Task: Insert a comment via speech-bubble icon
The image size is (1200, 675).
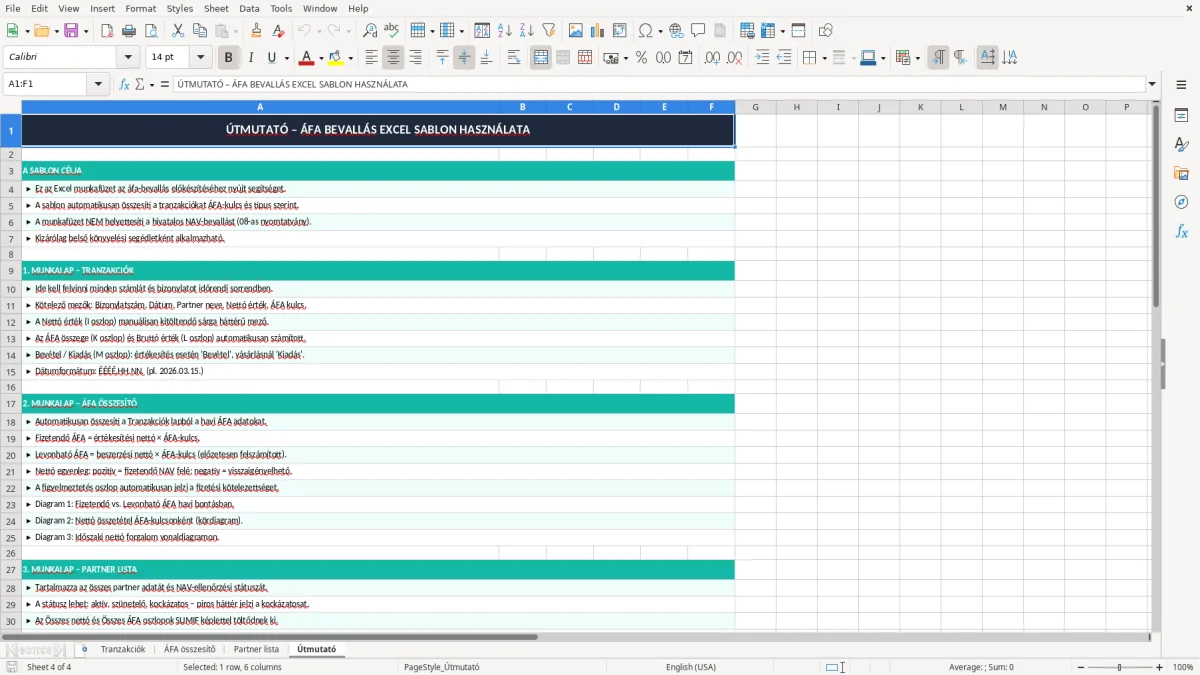Action: 698,31
